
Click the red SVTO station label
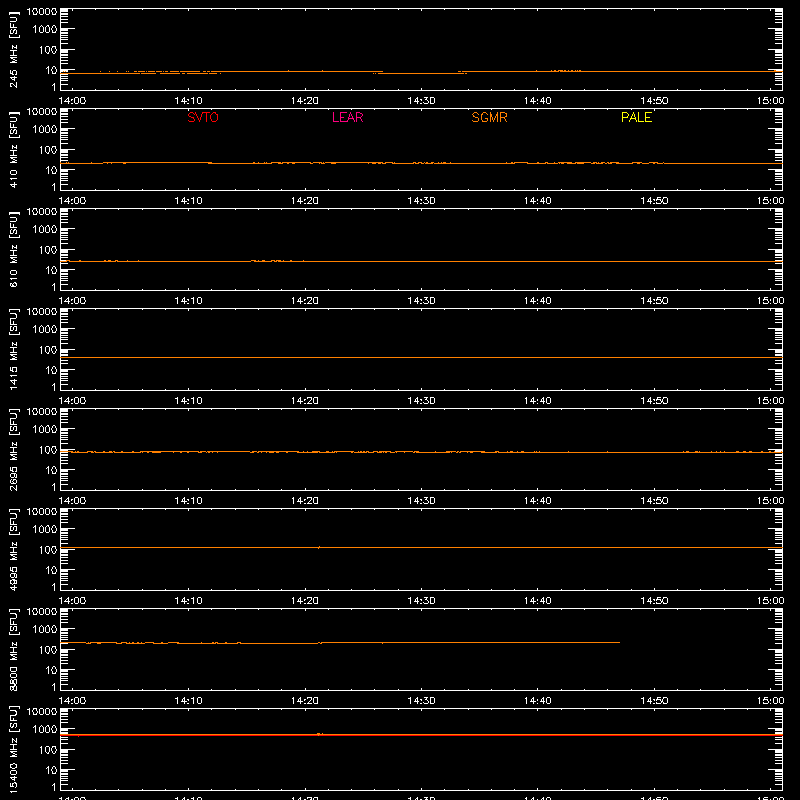(x=203, y=117)
